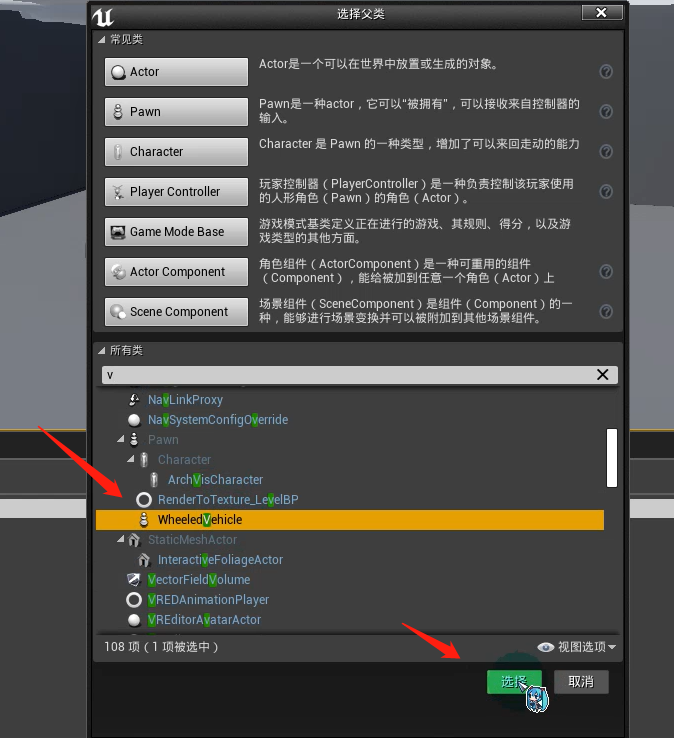Screen dimensions: 674x738
Task: Cancel the dialog with 取消 button
Action: [x=581, y=682]
